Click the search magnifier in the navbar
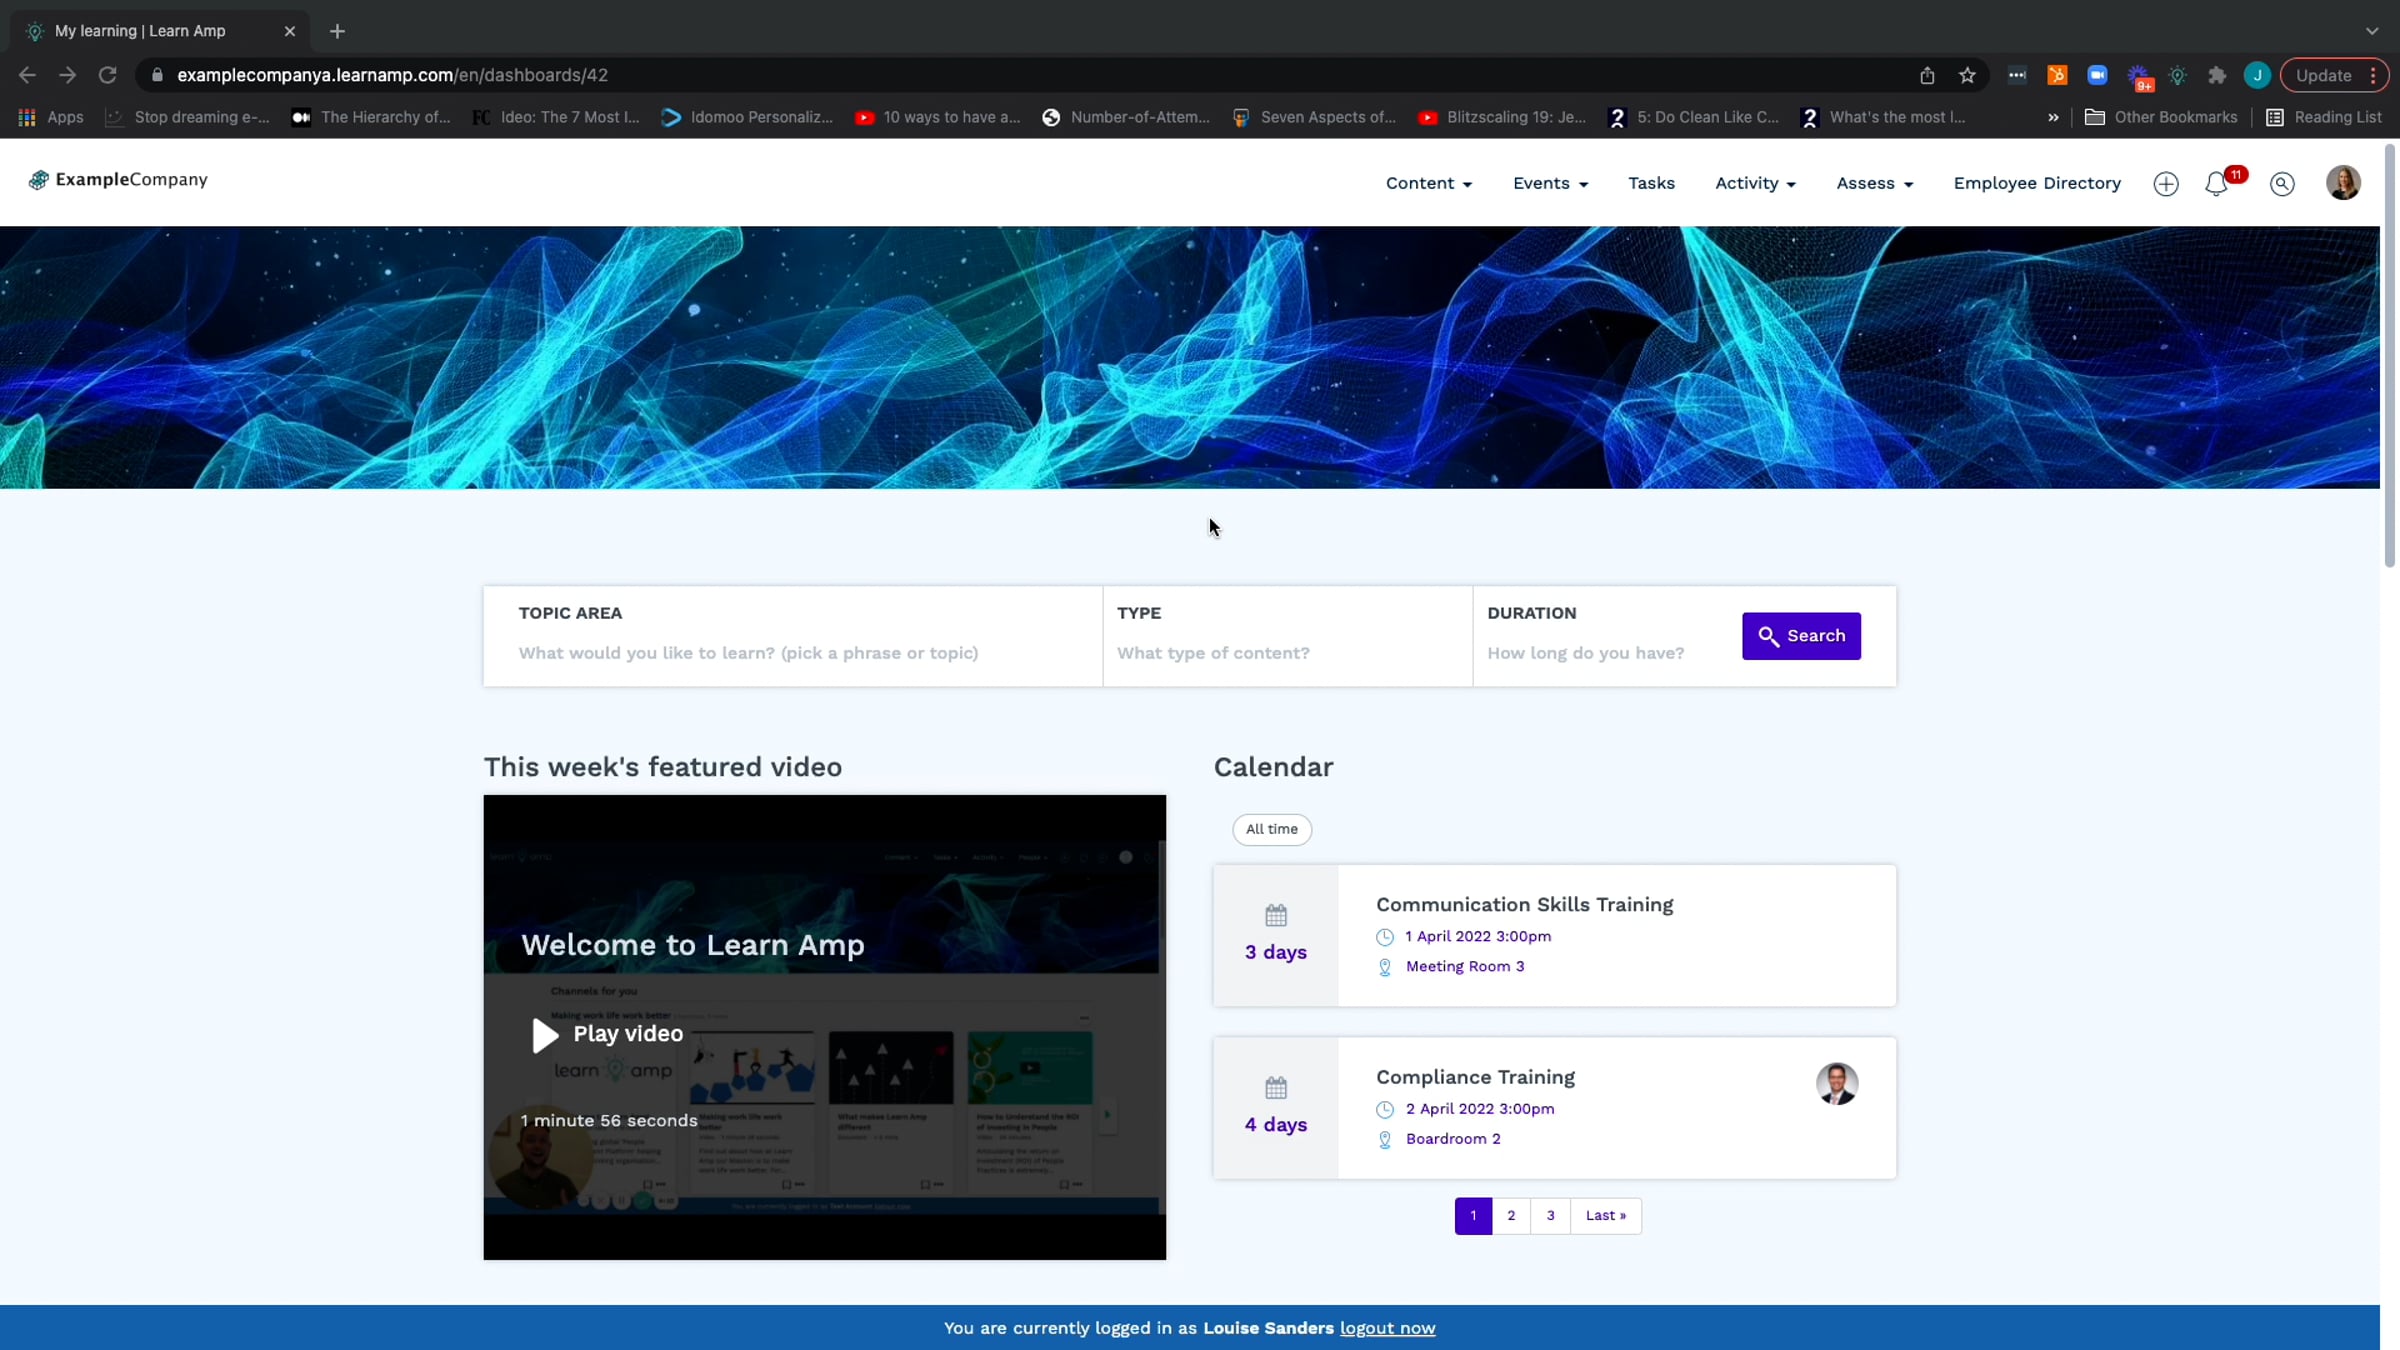 click(2282, 184)
